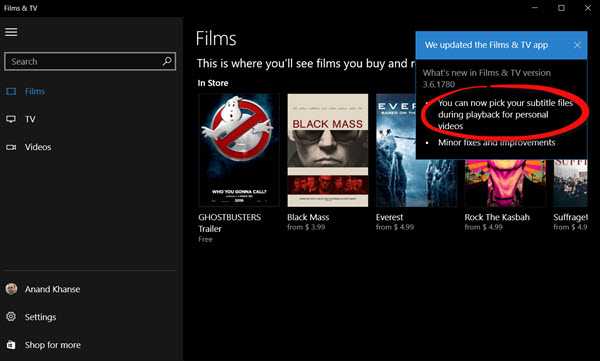This screenshot has width=600, height=361.
Task: Click the Everest title link
Action: [x=389, y=217]
